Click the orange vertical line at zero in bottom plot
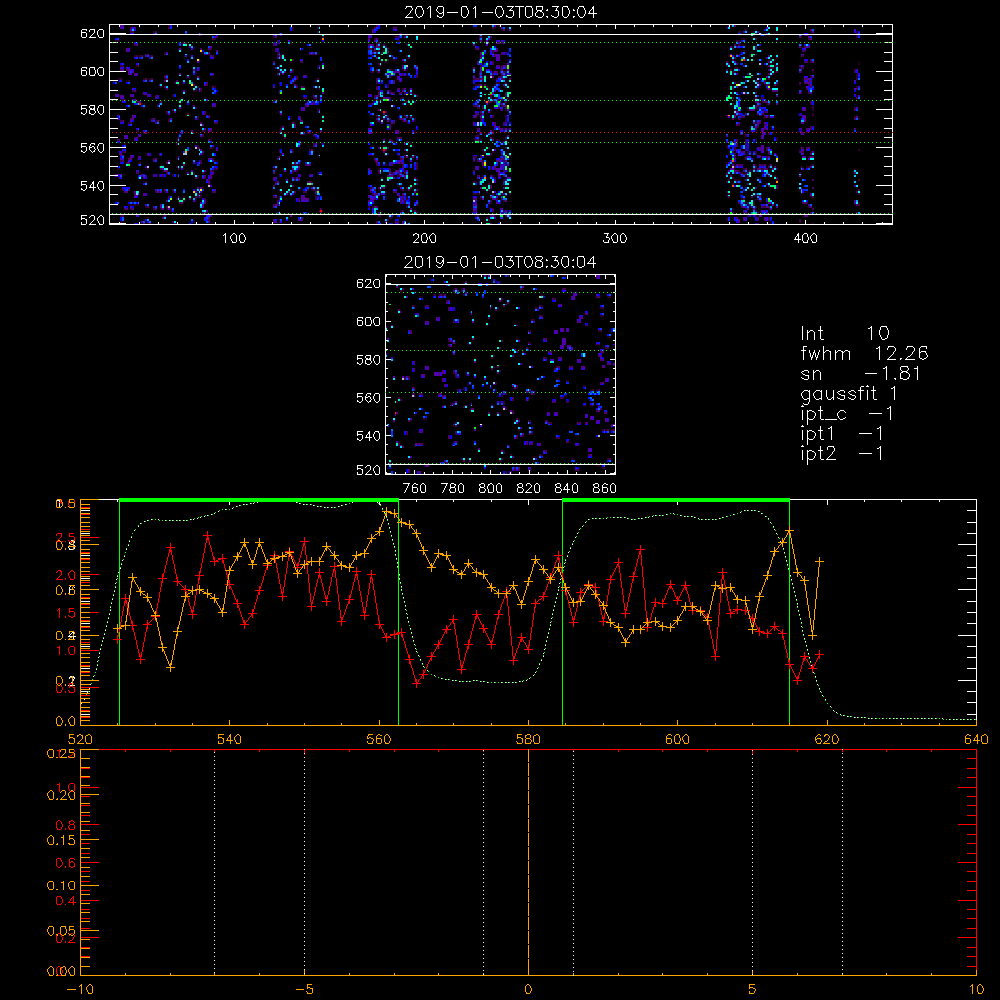Screen dimensions: 1000x1000 click(528, 863)
